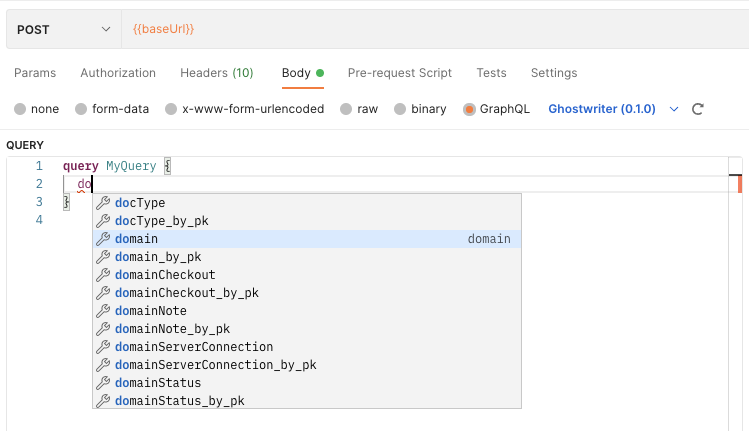Select the raw body radio button
749x431 pixels.
[346, 109]
